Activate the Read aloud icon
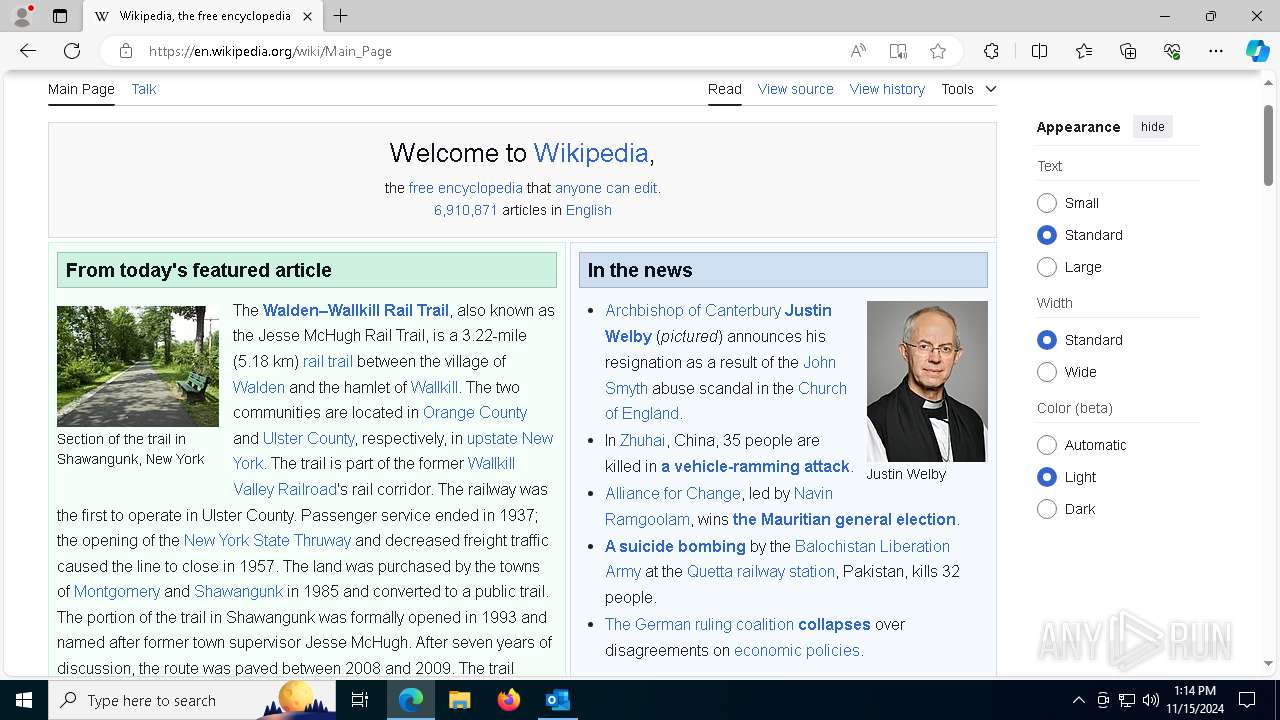Screen dimensions: 1280x720 click(x=858, y=51)
